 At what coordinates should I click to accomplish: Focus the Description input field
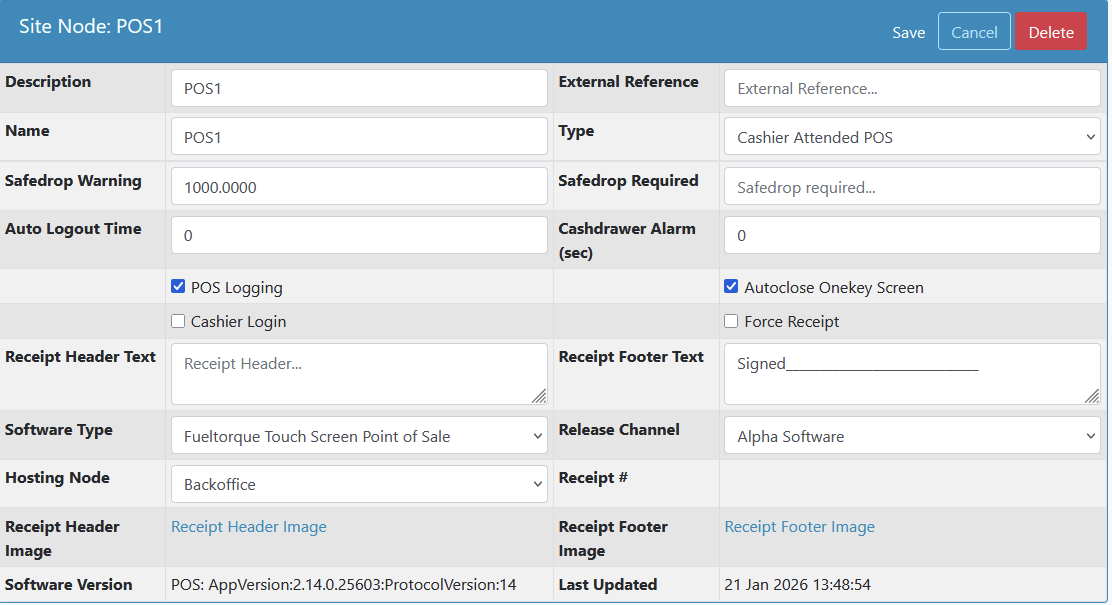click(359, 88)
